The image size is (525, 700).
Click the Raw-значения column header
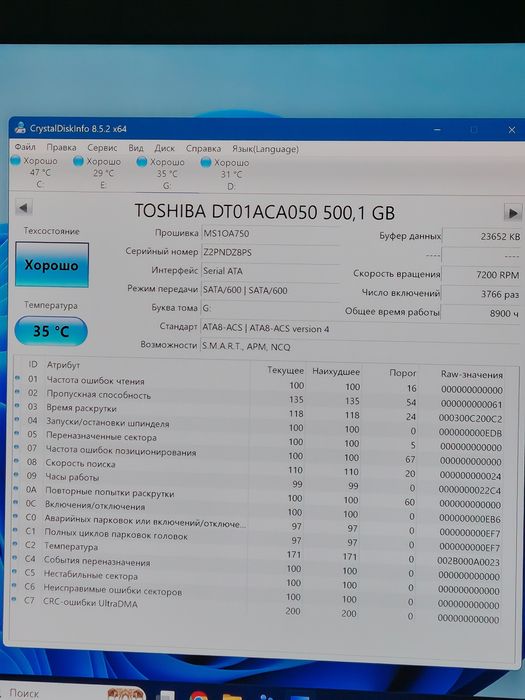(472, 375)
